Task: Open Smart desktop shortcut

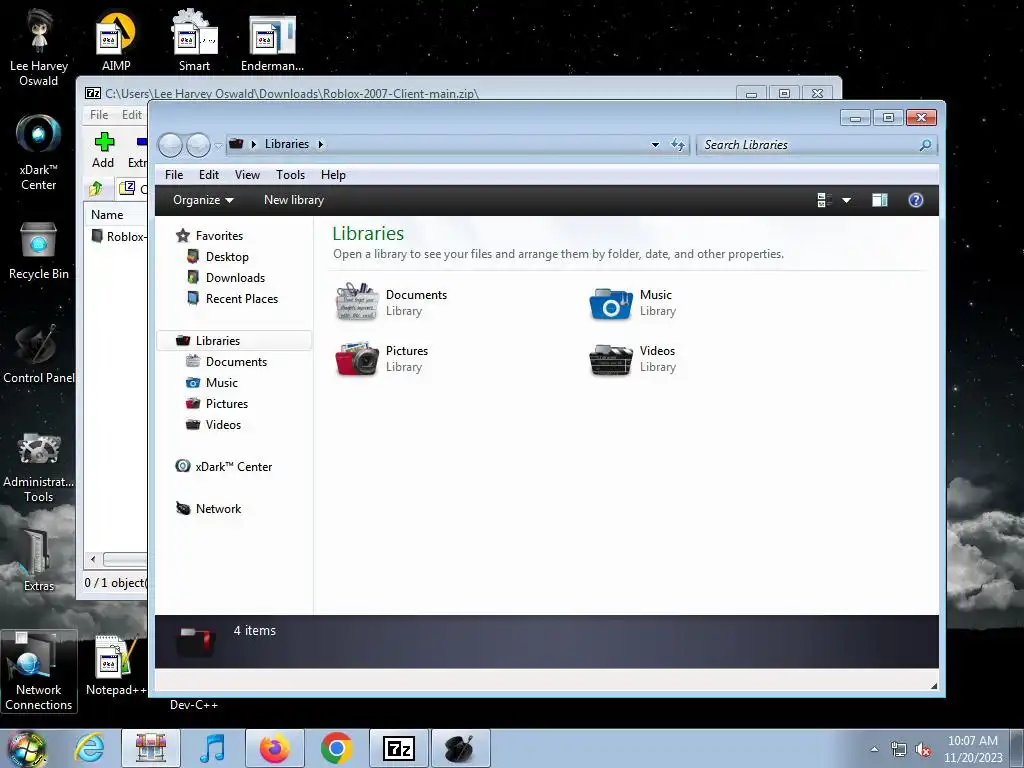Action: [x=195, y=40]
